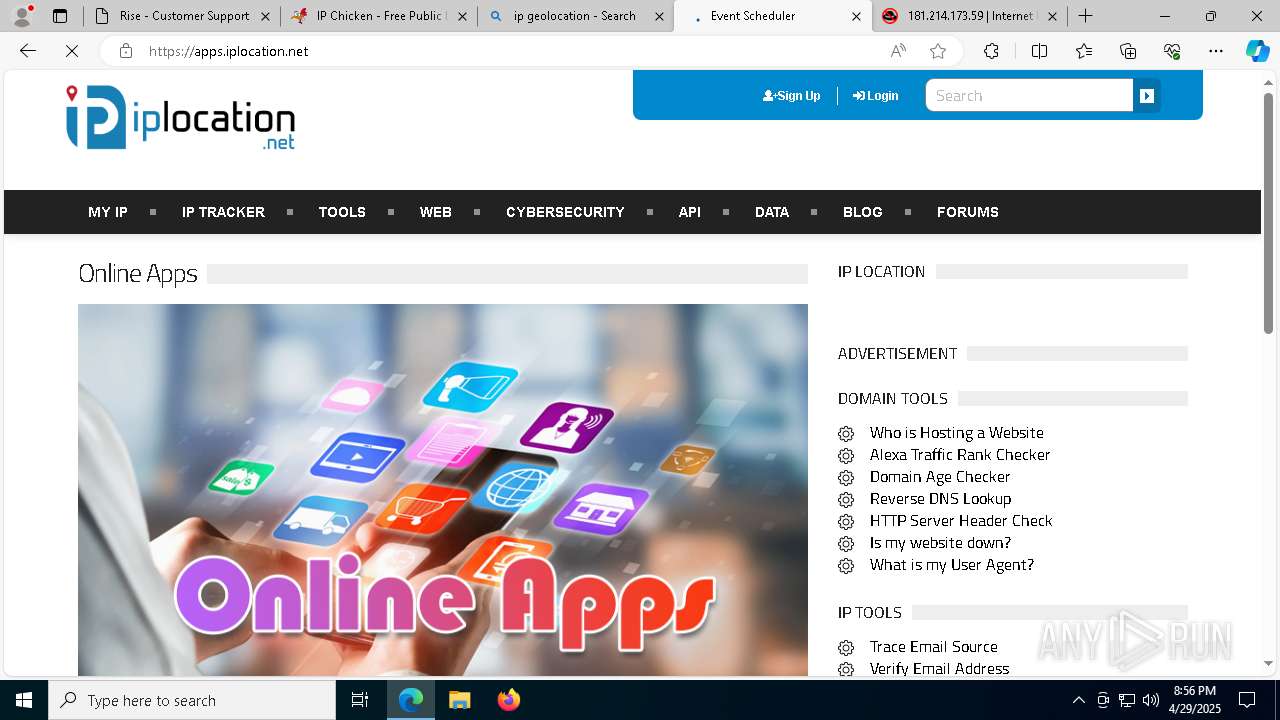This screenshot has height=720, width=1280.
Task: Click the browser address bar URL
Action: pos(228,51)
